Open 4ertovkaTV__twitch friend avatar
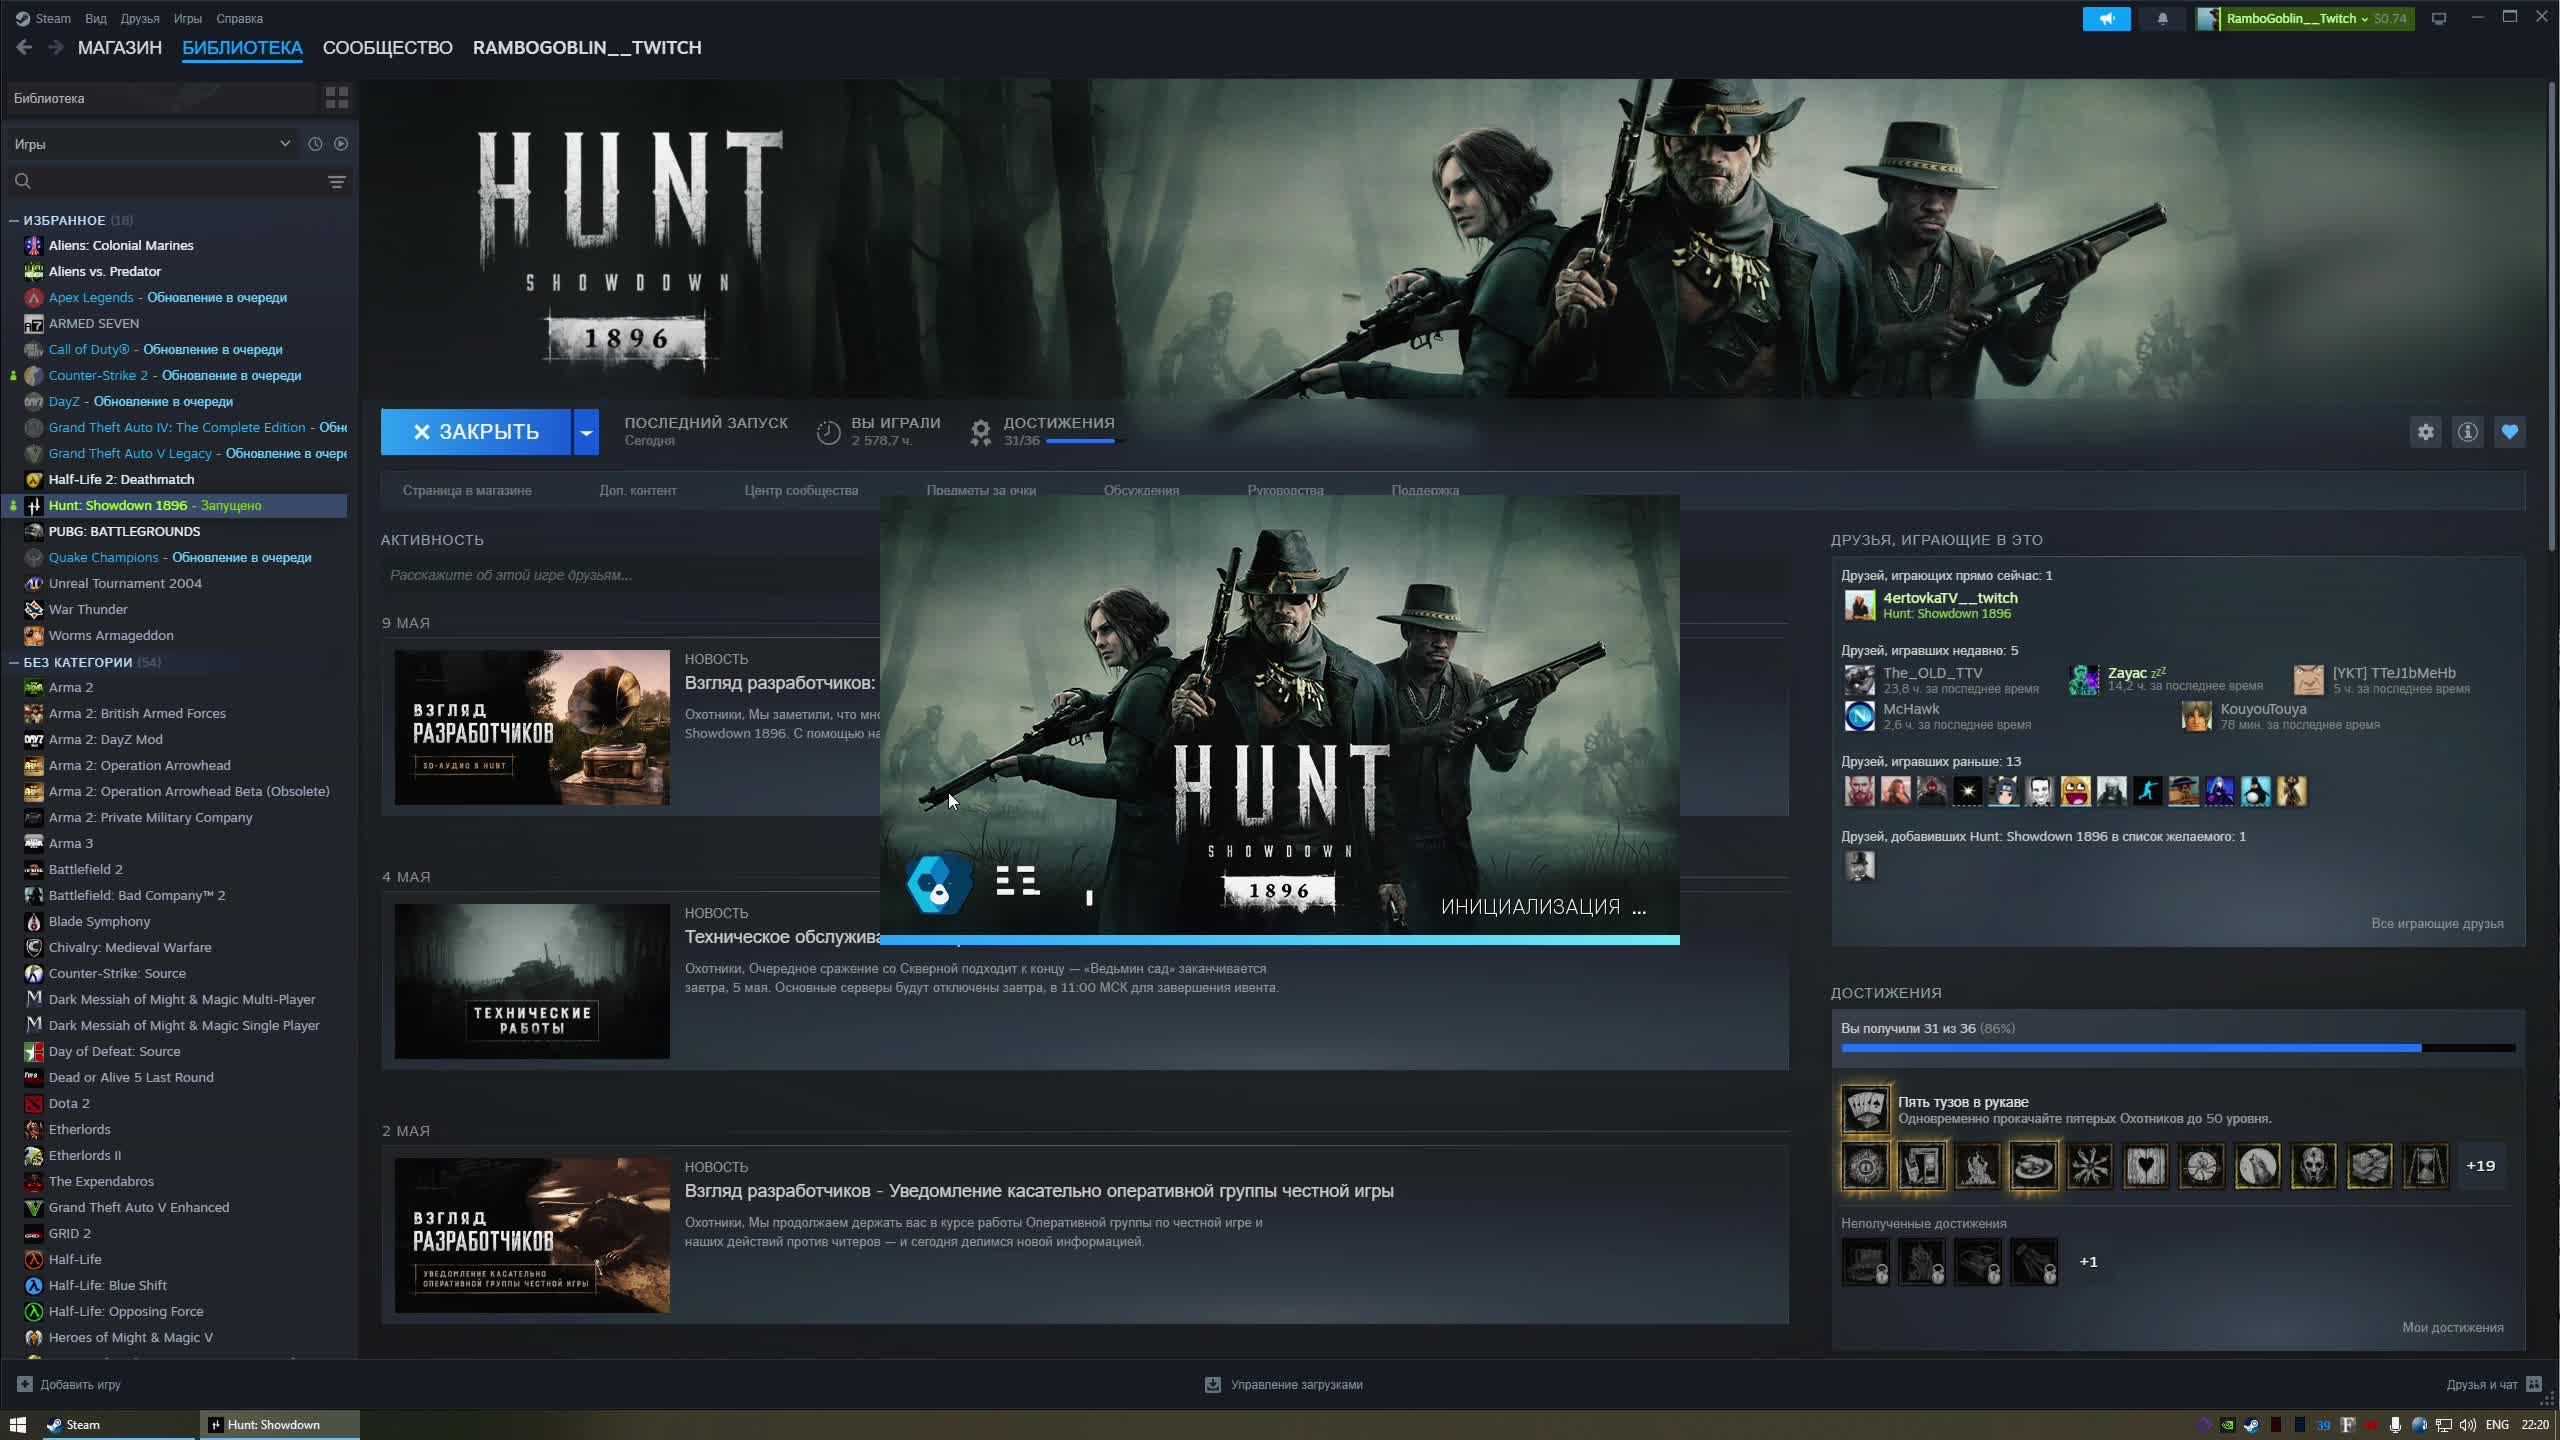Viewport: 2560px width, 1440px height. point(1859,605)
